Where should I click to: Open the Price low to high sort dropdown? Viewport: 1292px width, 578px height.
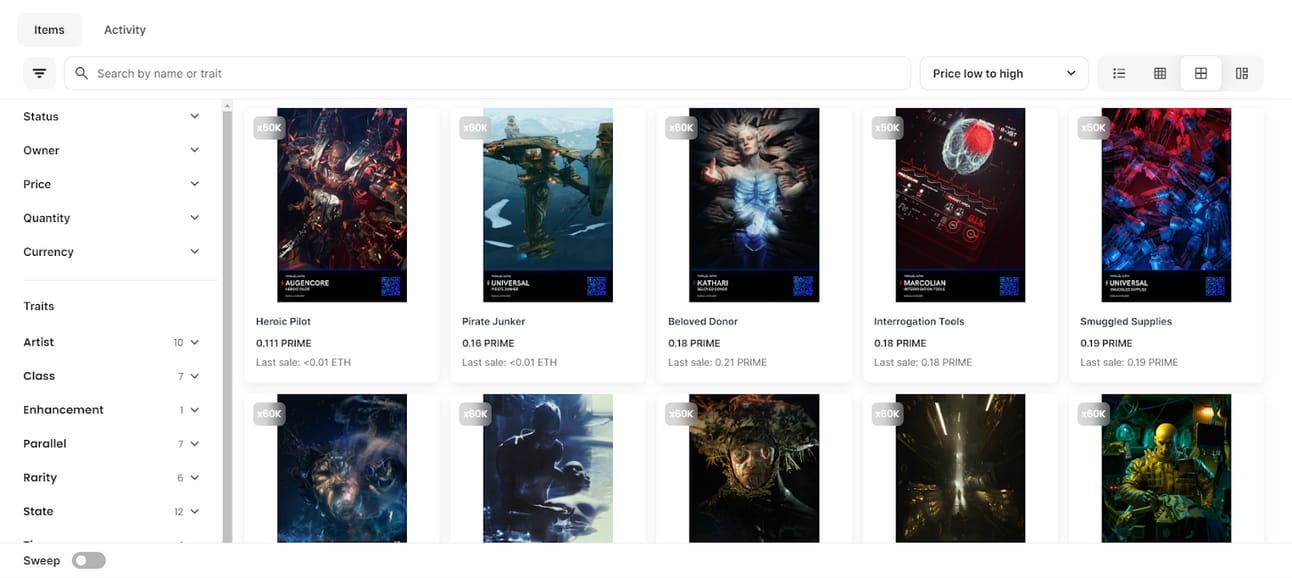pyautogui.click(x=1004, y=73)
